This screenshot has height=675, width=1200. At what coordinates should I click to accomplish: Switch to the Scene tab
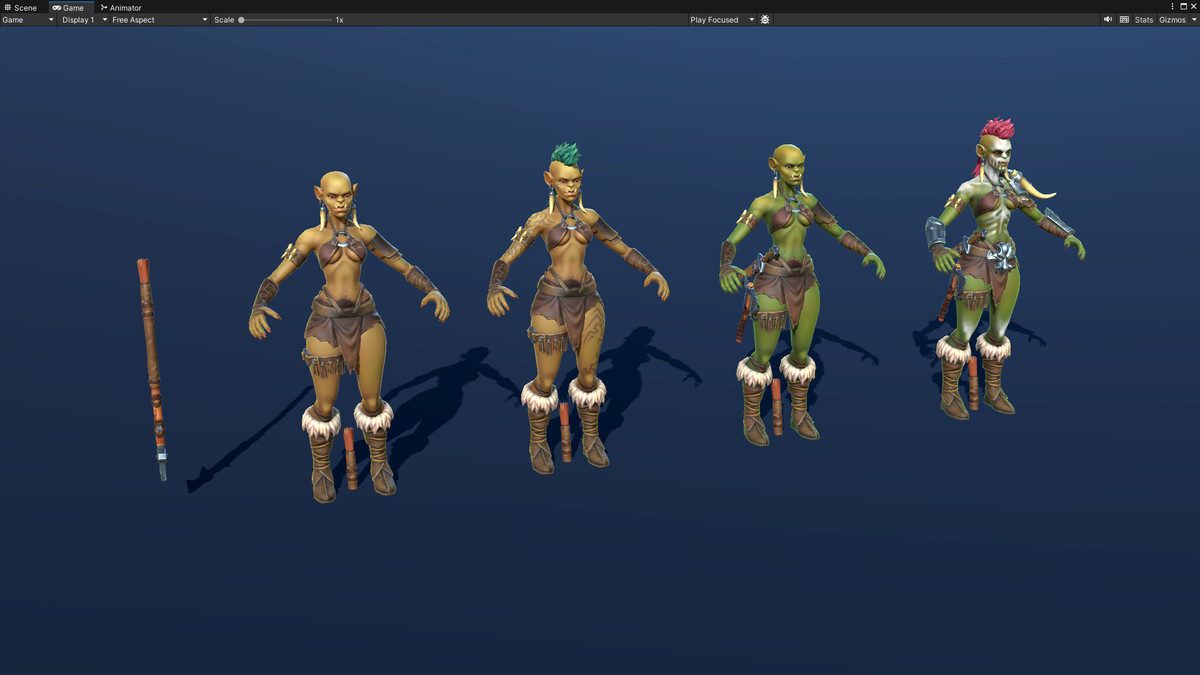click(x=24, y=7)
